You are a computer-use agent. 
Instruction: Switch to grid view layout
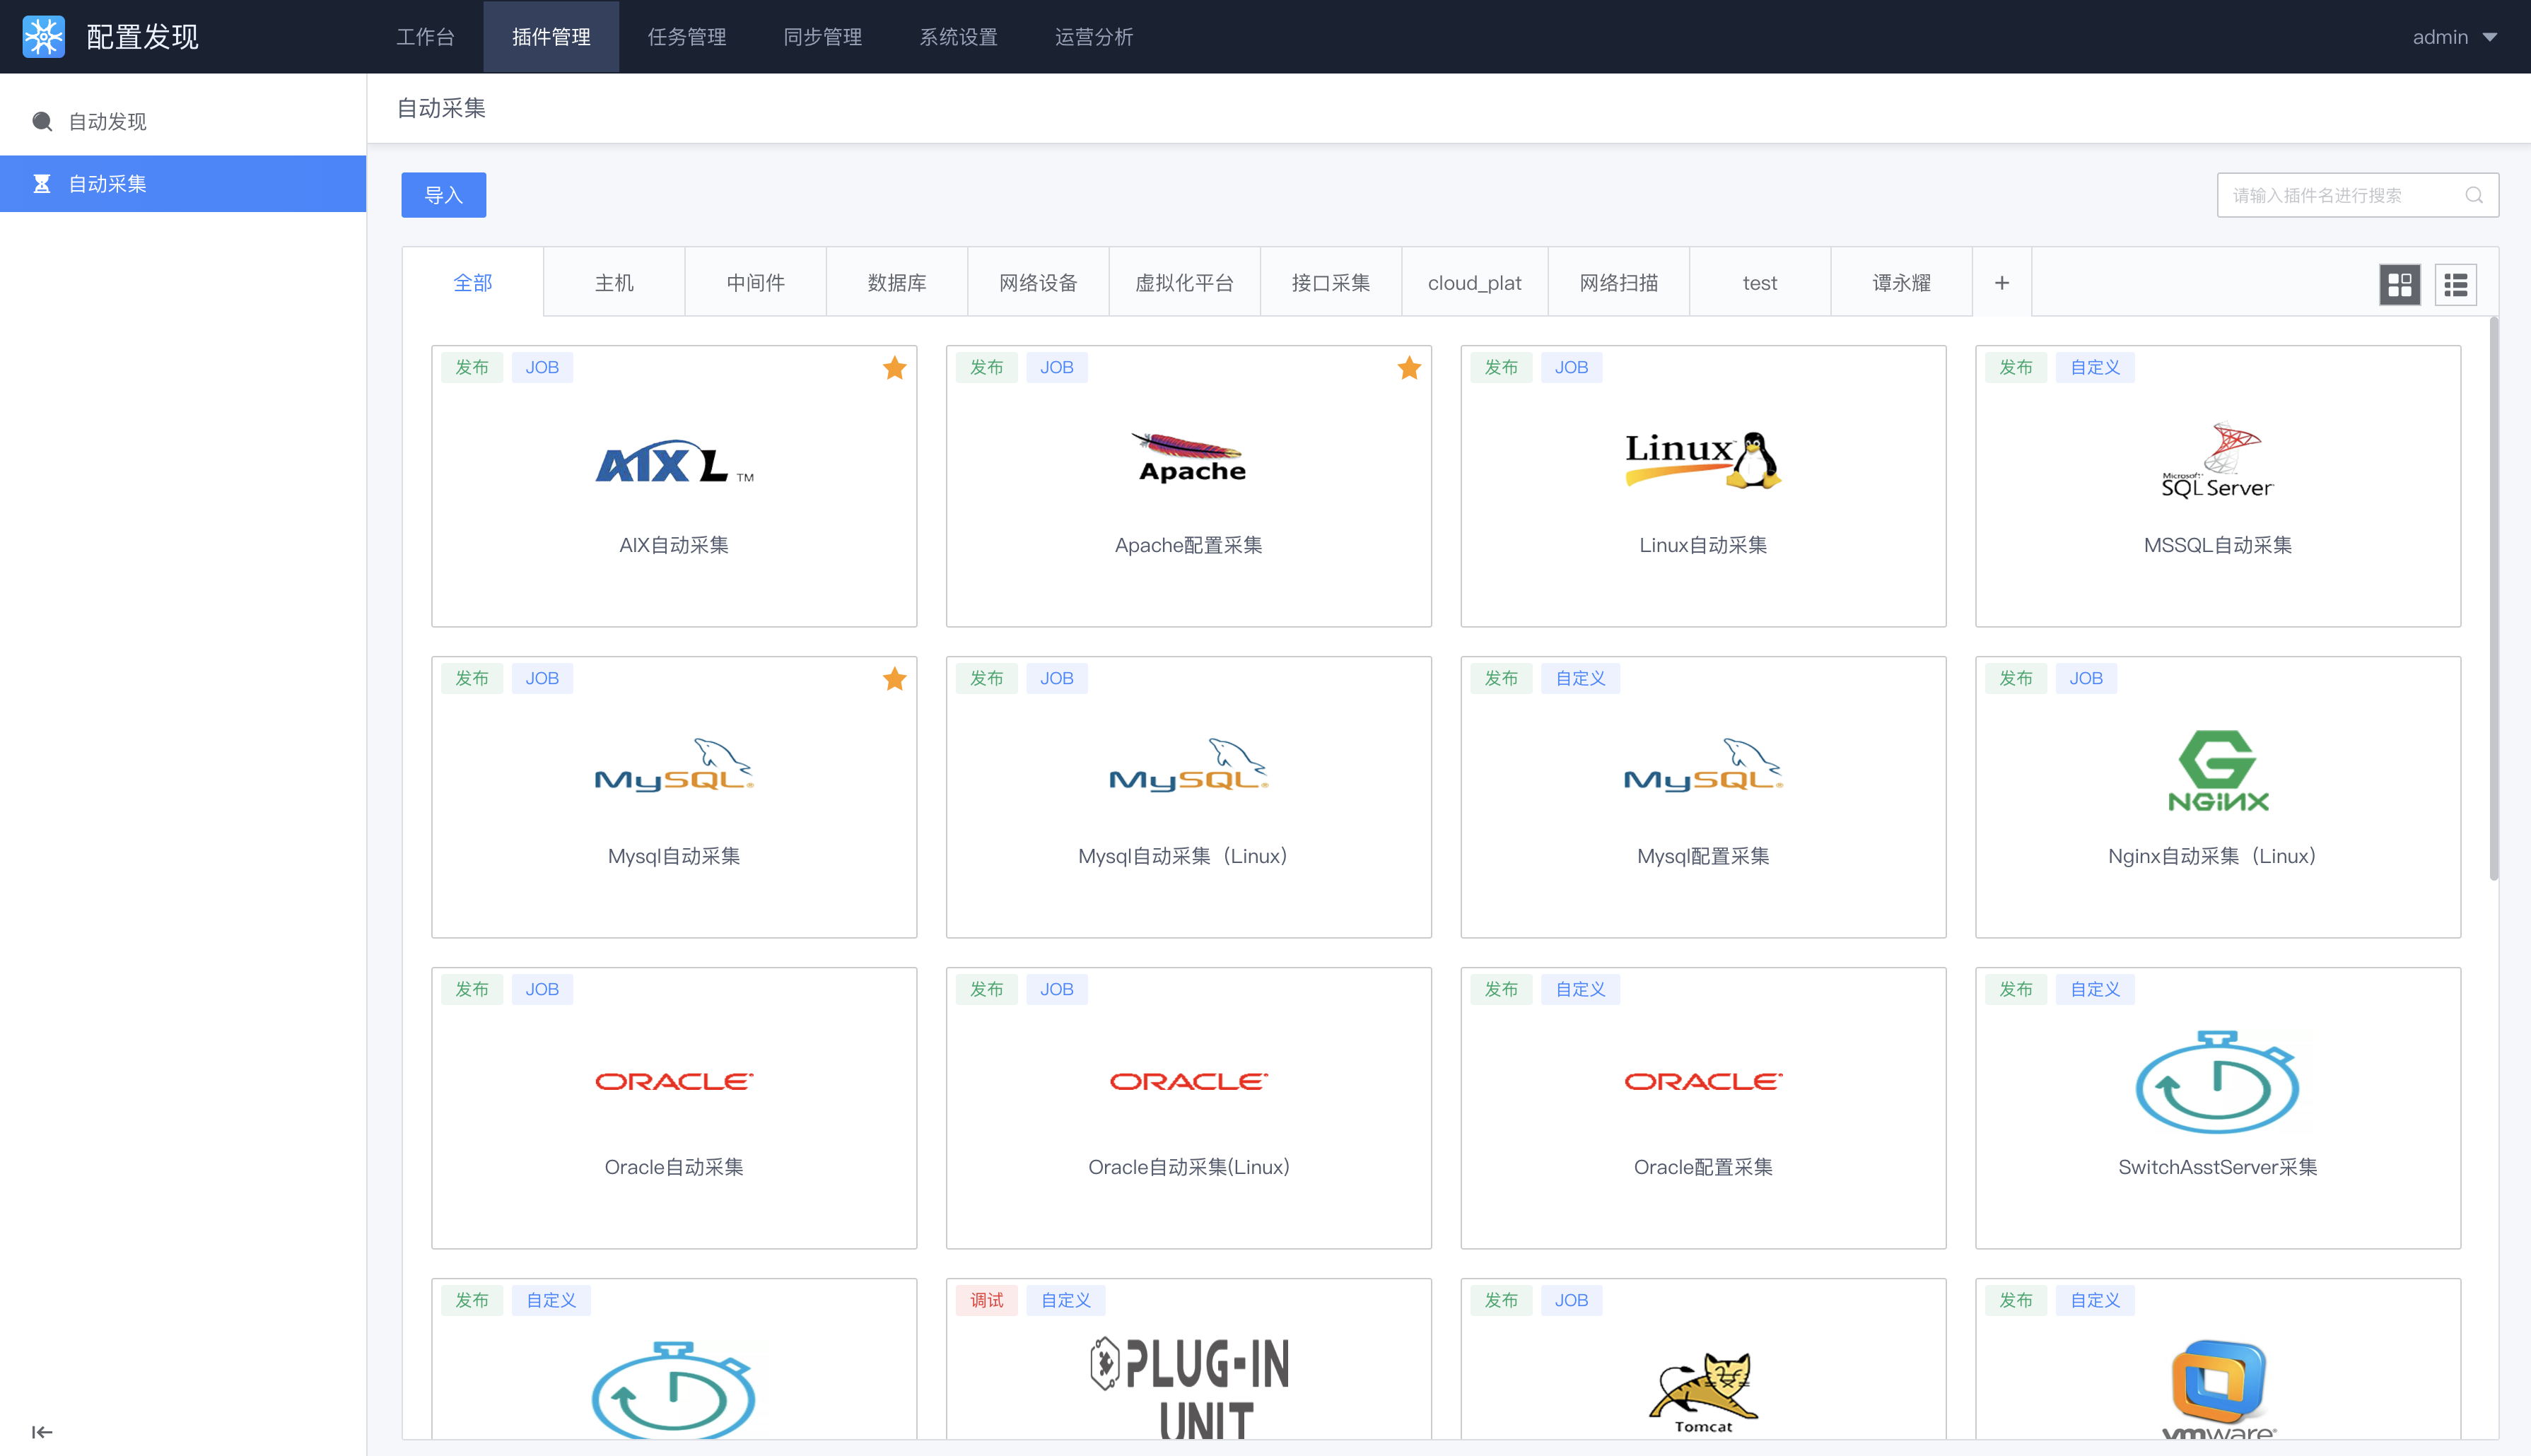coord(2399,285)
